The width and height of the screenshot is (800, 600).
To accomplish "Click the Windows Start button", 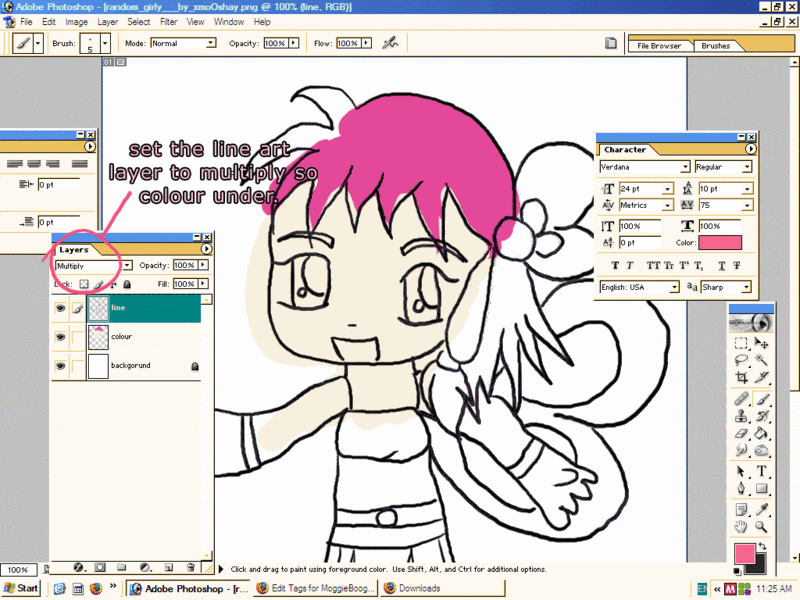I will tap(21, 588).
